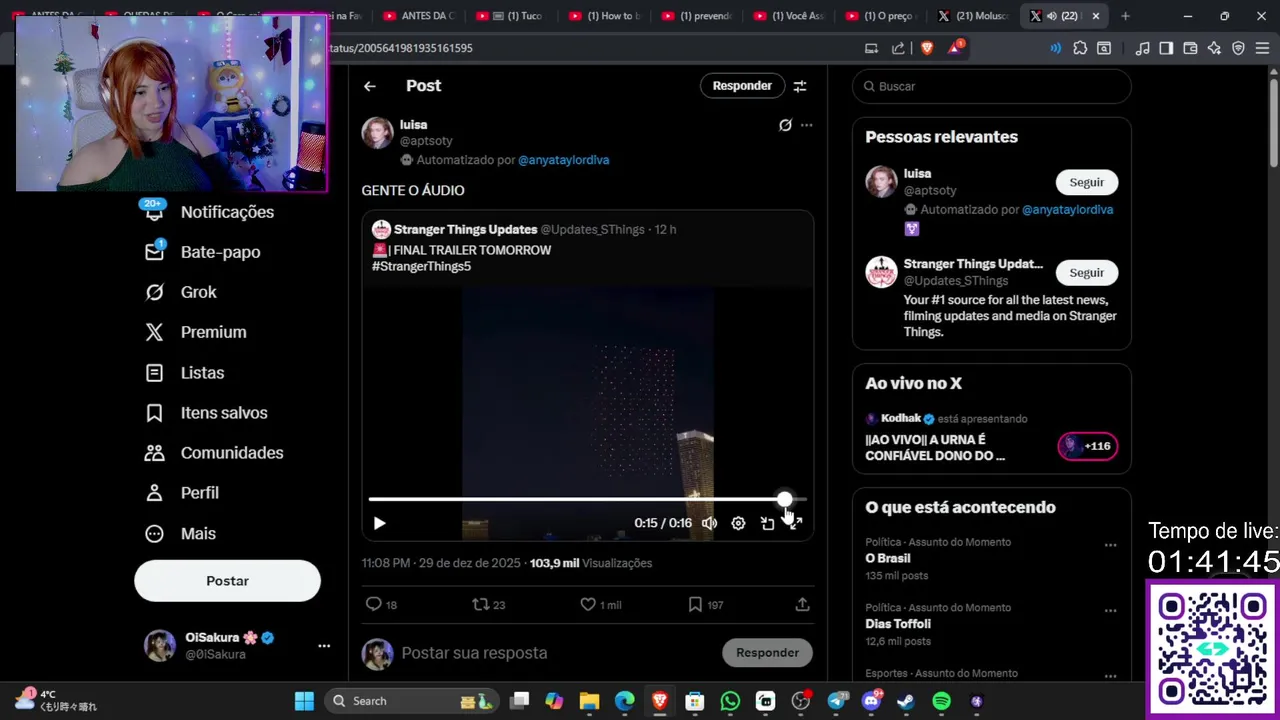
Task: Open @anyataylordiva link in post header
Action: tap(563, 160)
